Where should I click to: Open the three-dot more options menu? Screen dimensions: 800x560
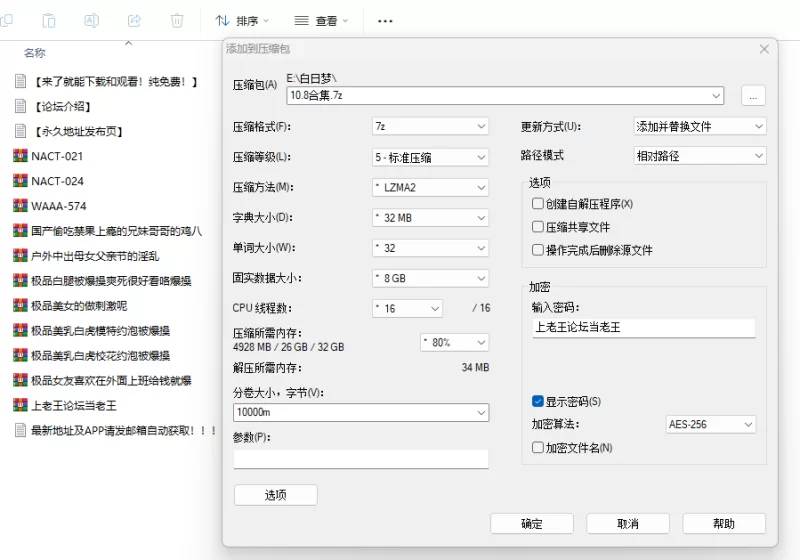(385, 20)
